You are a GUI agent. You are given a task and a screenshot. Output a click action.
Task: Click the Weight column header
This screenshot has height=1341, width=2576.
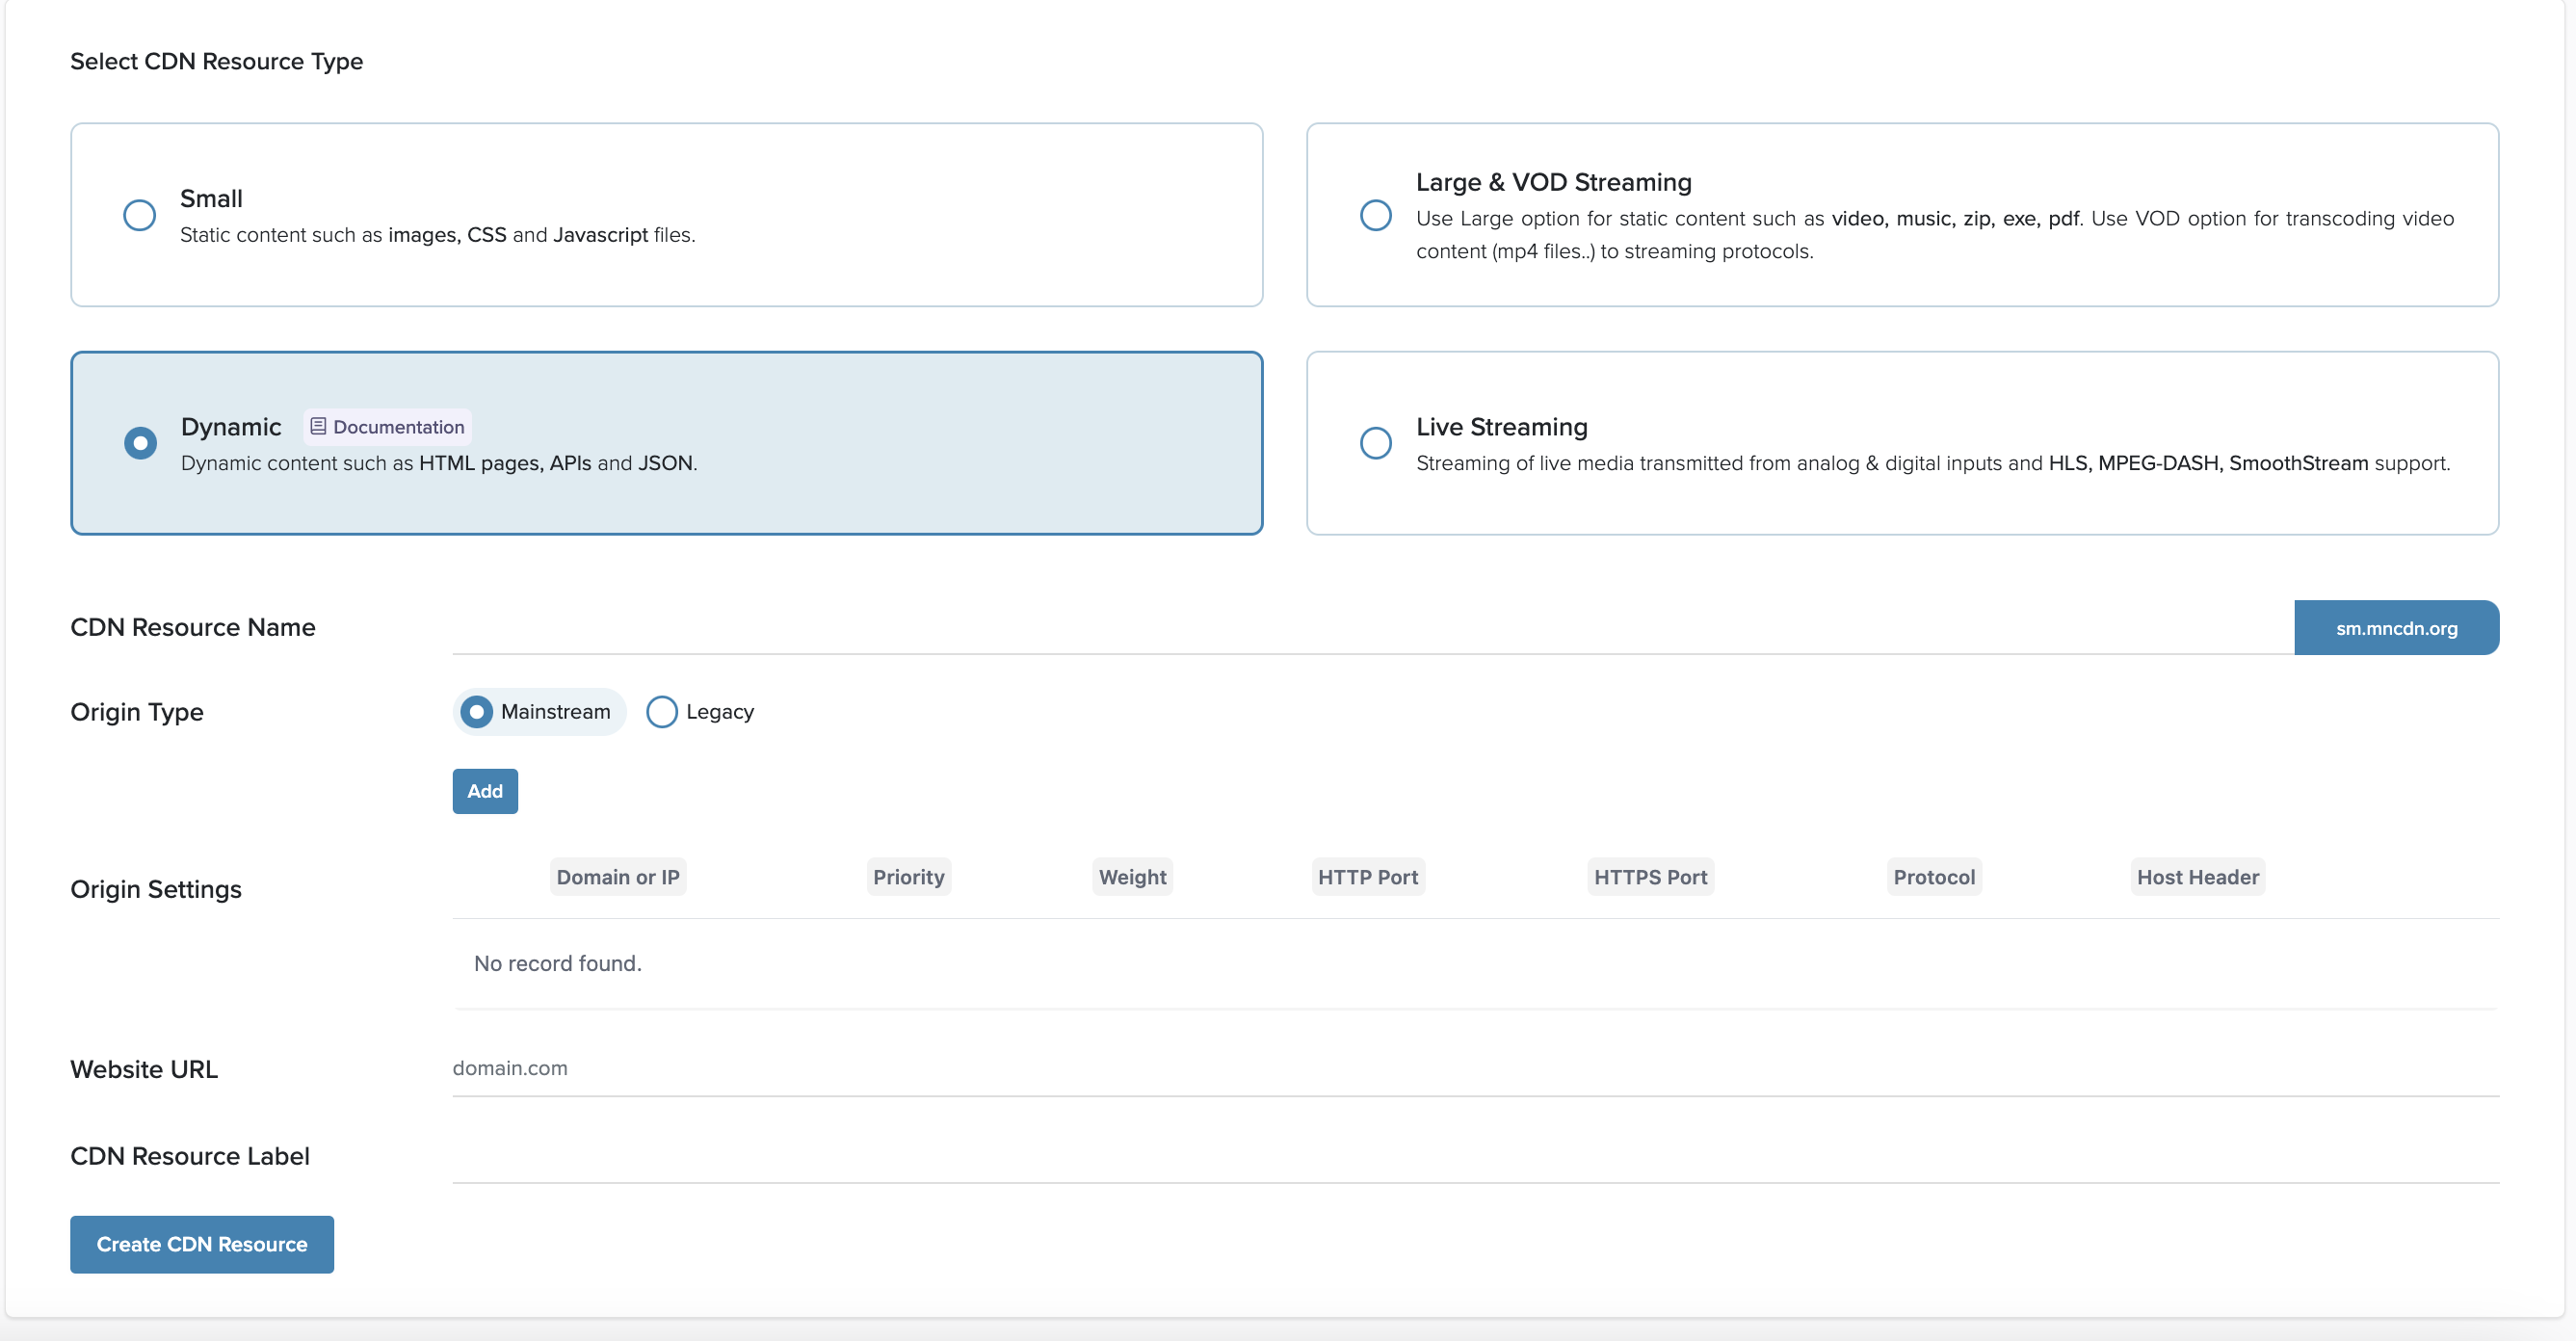(1131, 877)
